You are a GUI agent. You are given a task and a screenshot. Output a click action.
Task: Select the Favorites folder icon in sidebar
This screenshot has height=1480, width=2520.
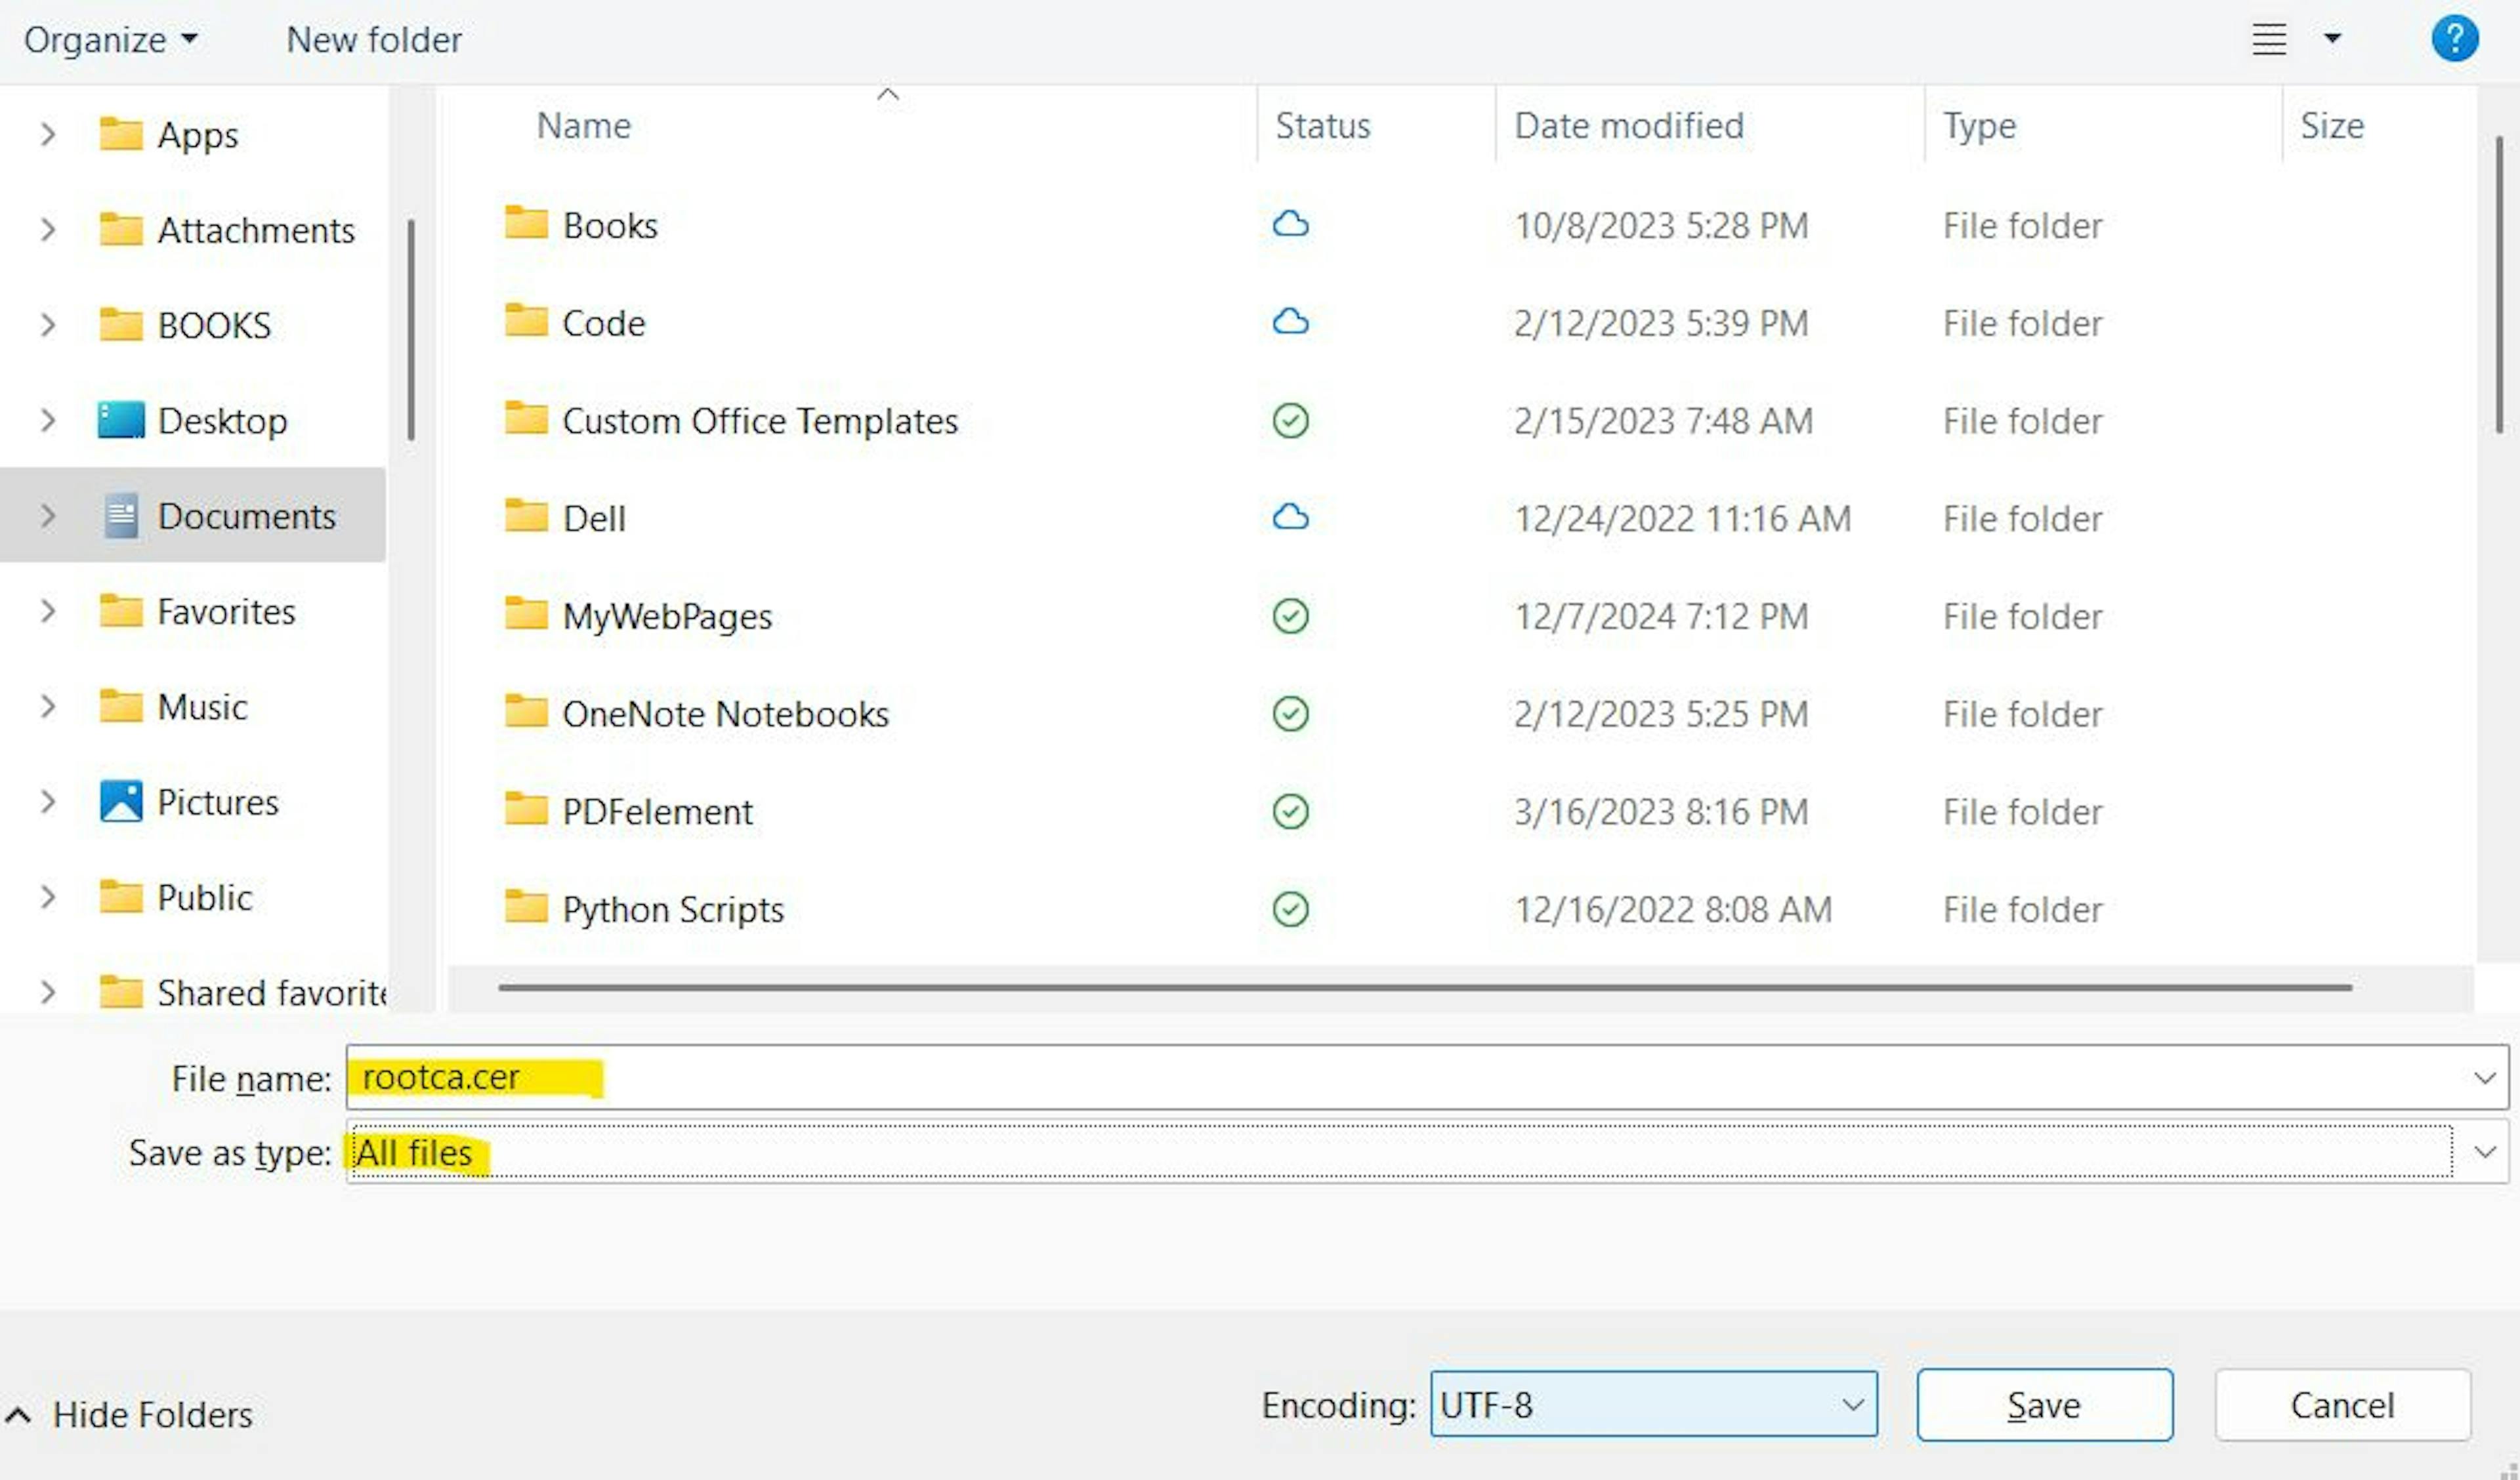[x=121, y=611]
